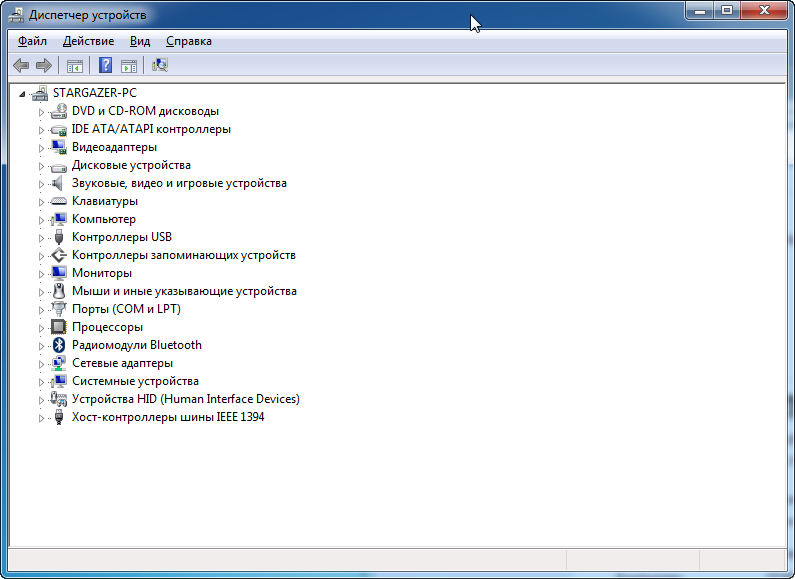Toggle the show/hide console tree icon

point(74,66)
